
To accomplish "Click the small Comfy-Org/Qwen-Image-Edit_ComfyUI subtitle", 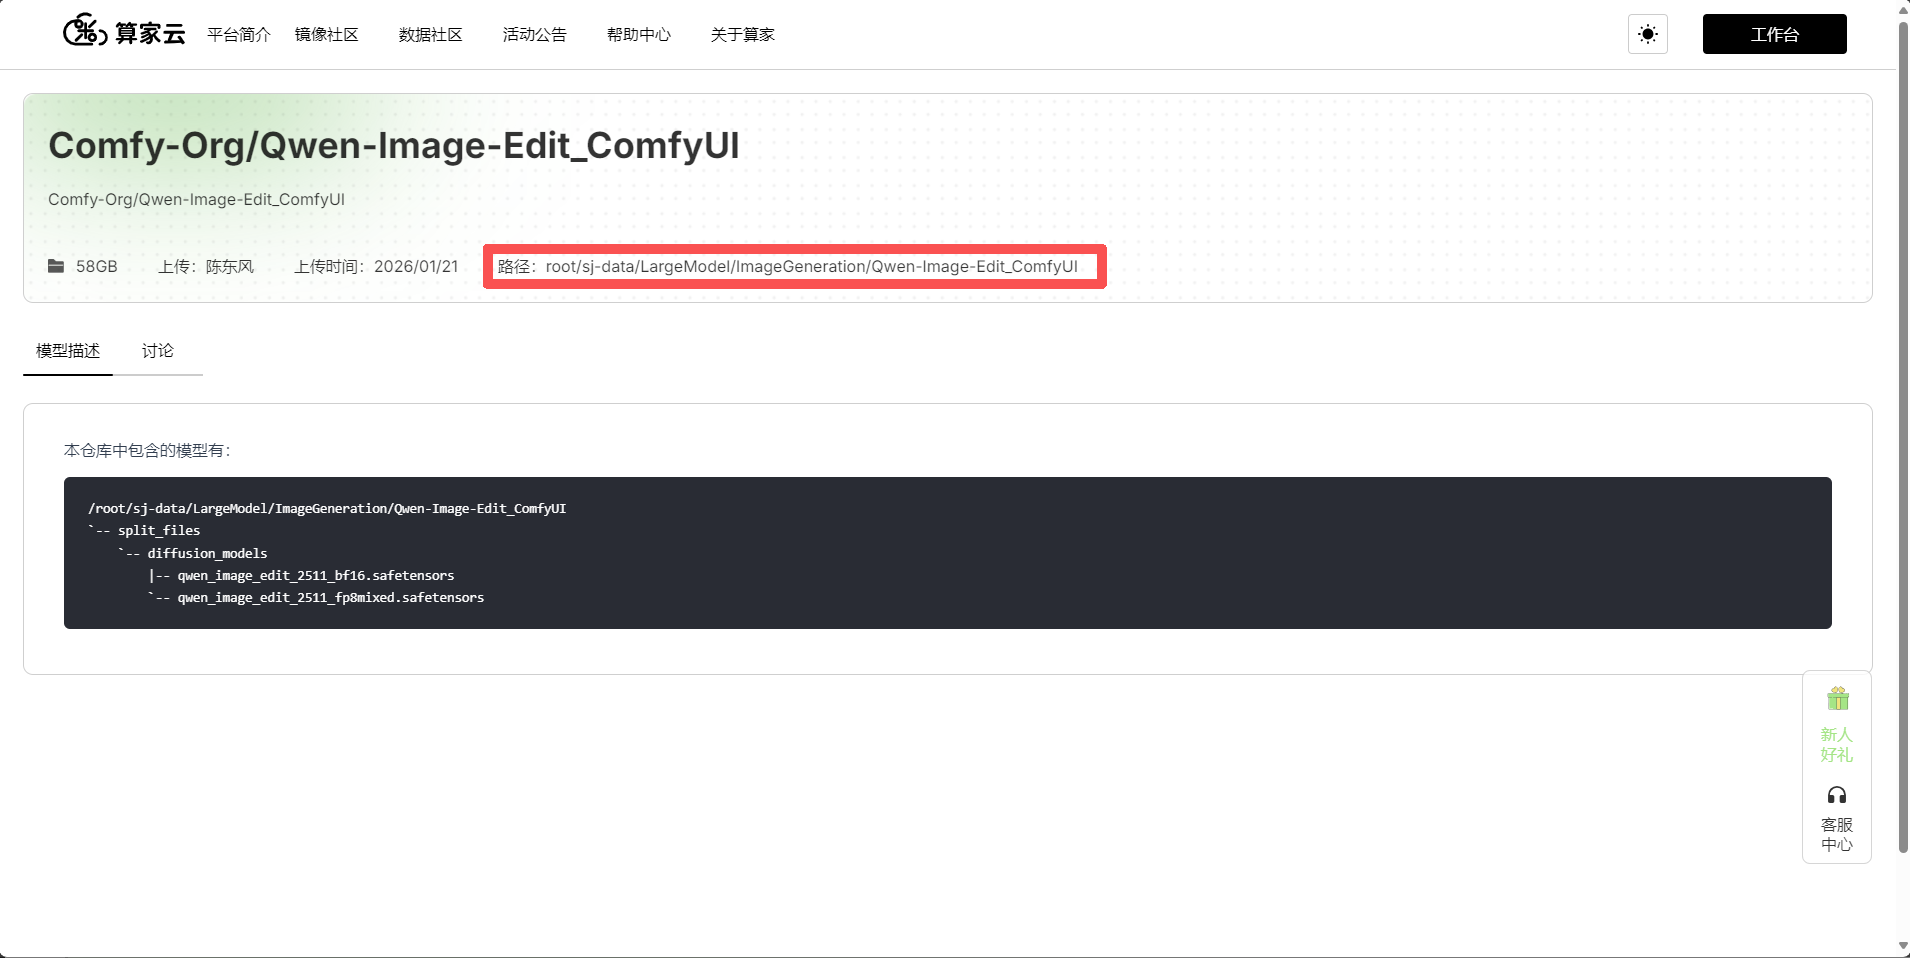I will [x=196, y=200].
